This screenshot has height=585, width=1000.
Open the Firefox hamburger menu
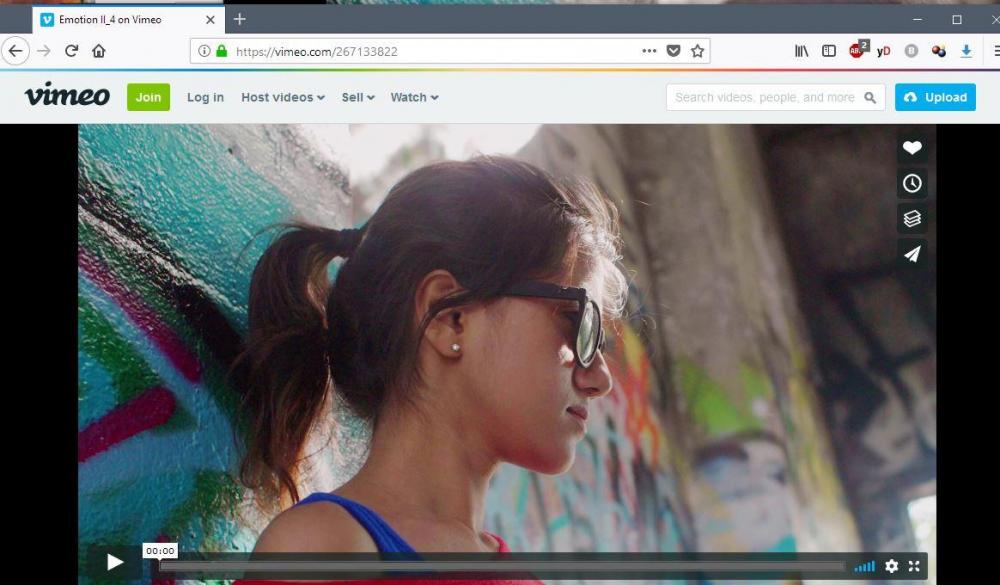pos(995,50)
